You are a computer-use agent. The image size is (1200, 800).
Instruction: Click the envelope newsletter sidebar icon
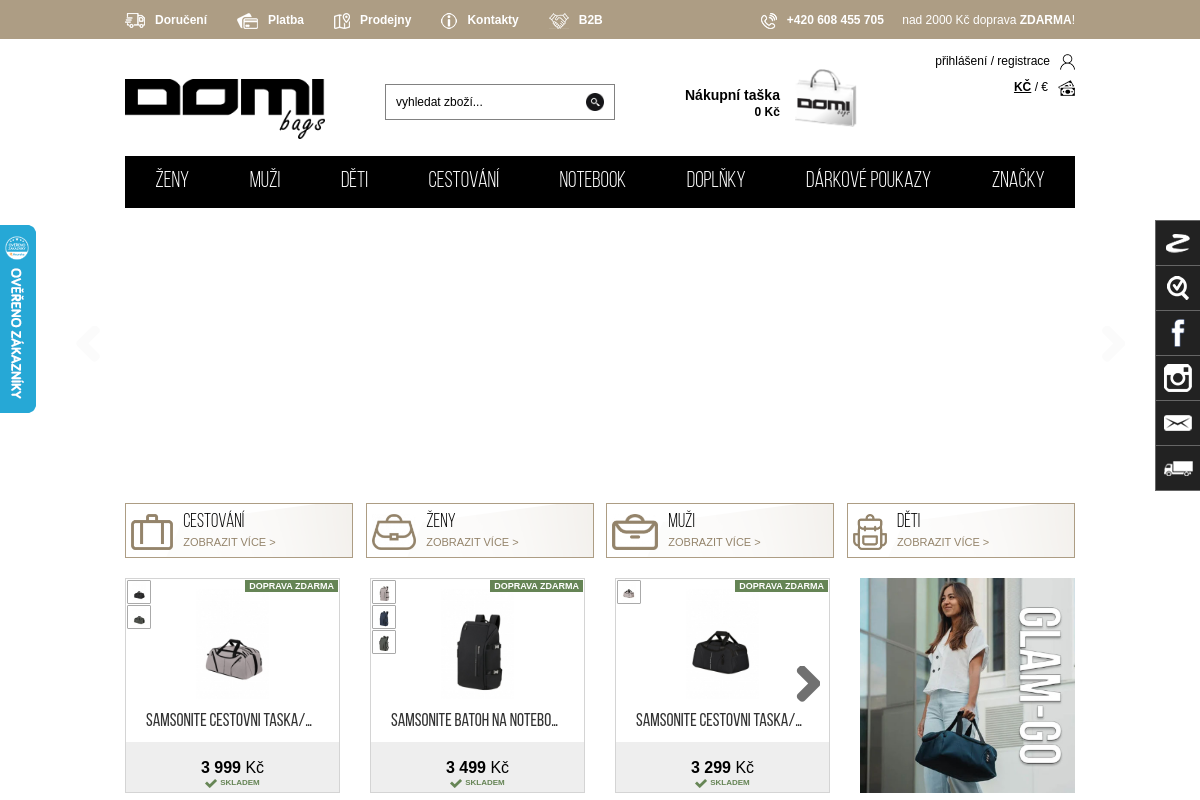1178,423
